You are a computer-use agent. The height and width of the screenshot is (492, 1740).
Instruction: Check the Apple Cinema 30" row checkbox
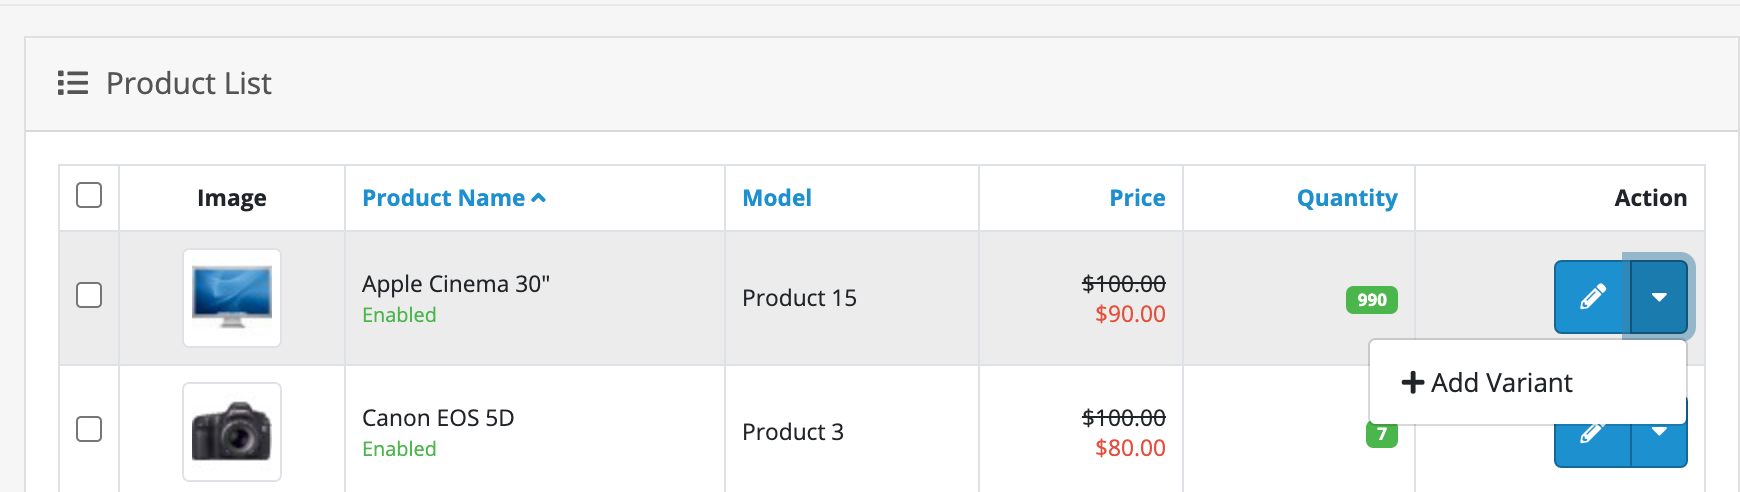click(x=89, y=295)
